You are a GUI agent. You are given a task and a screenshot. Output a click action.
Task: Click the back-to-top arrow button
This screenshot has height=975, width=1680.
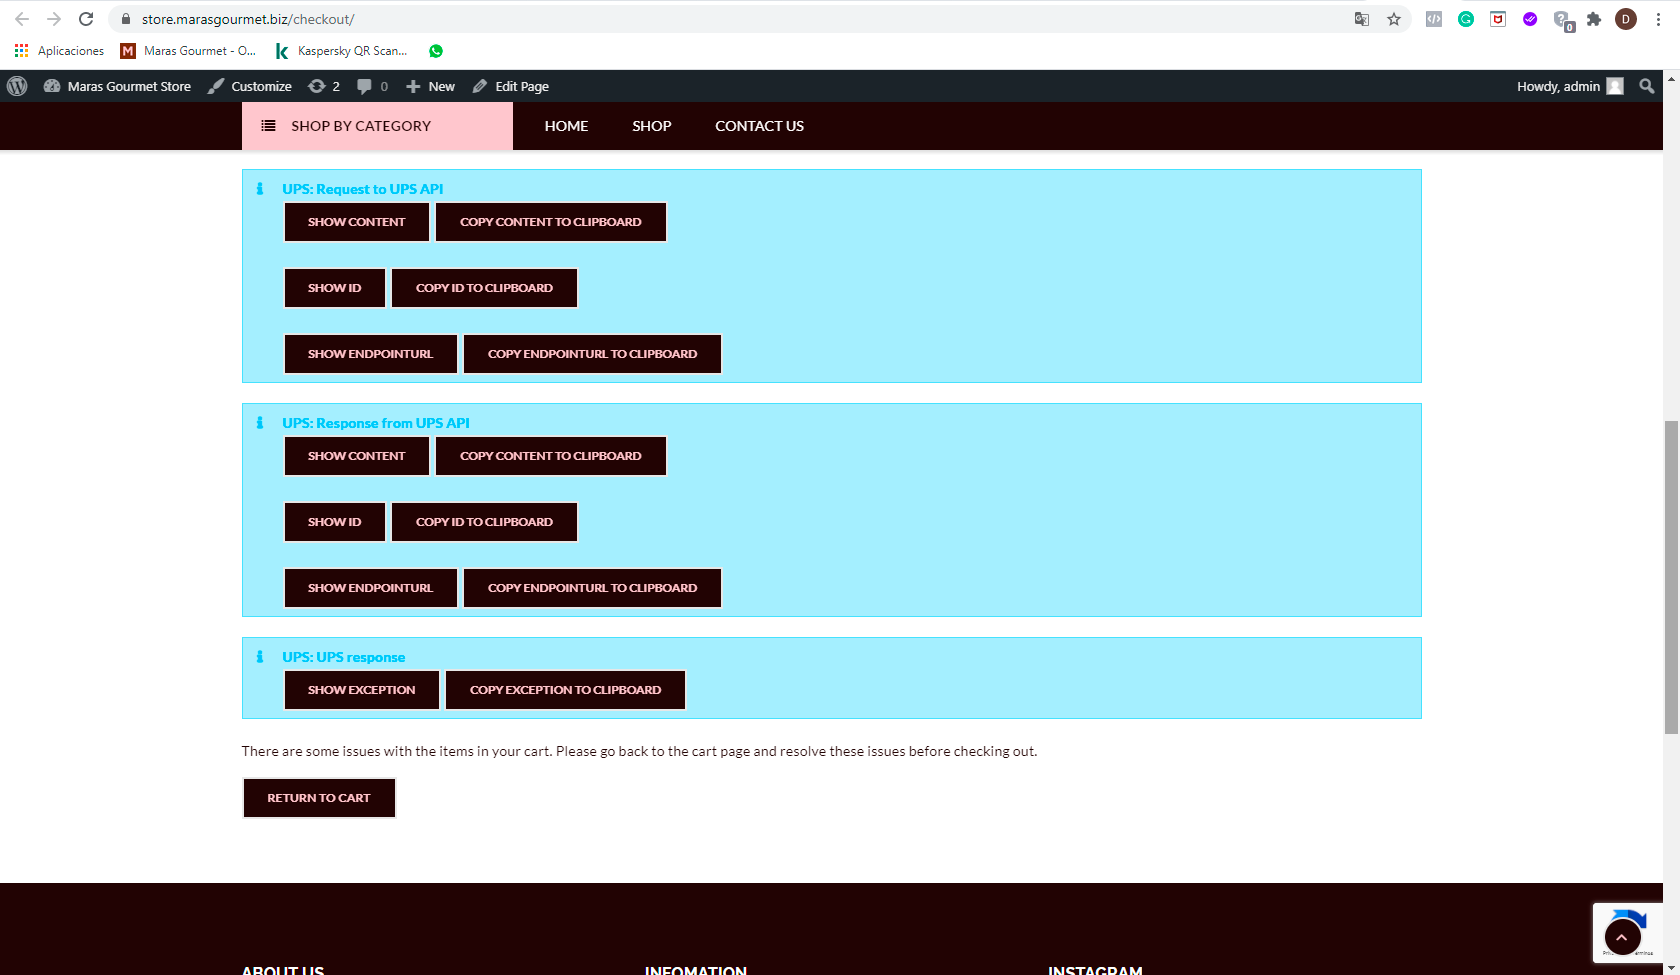1622,937
